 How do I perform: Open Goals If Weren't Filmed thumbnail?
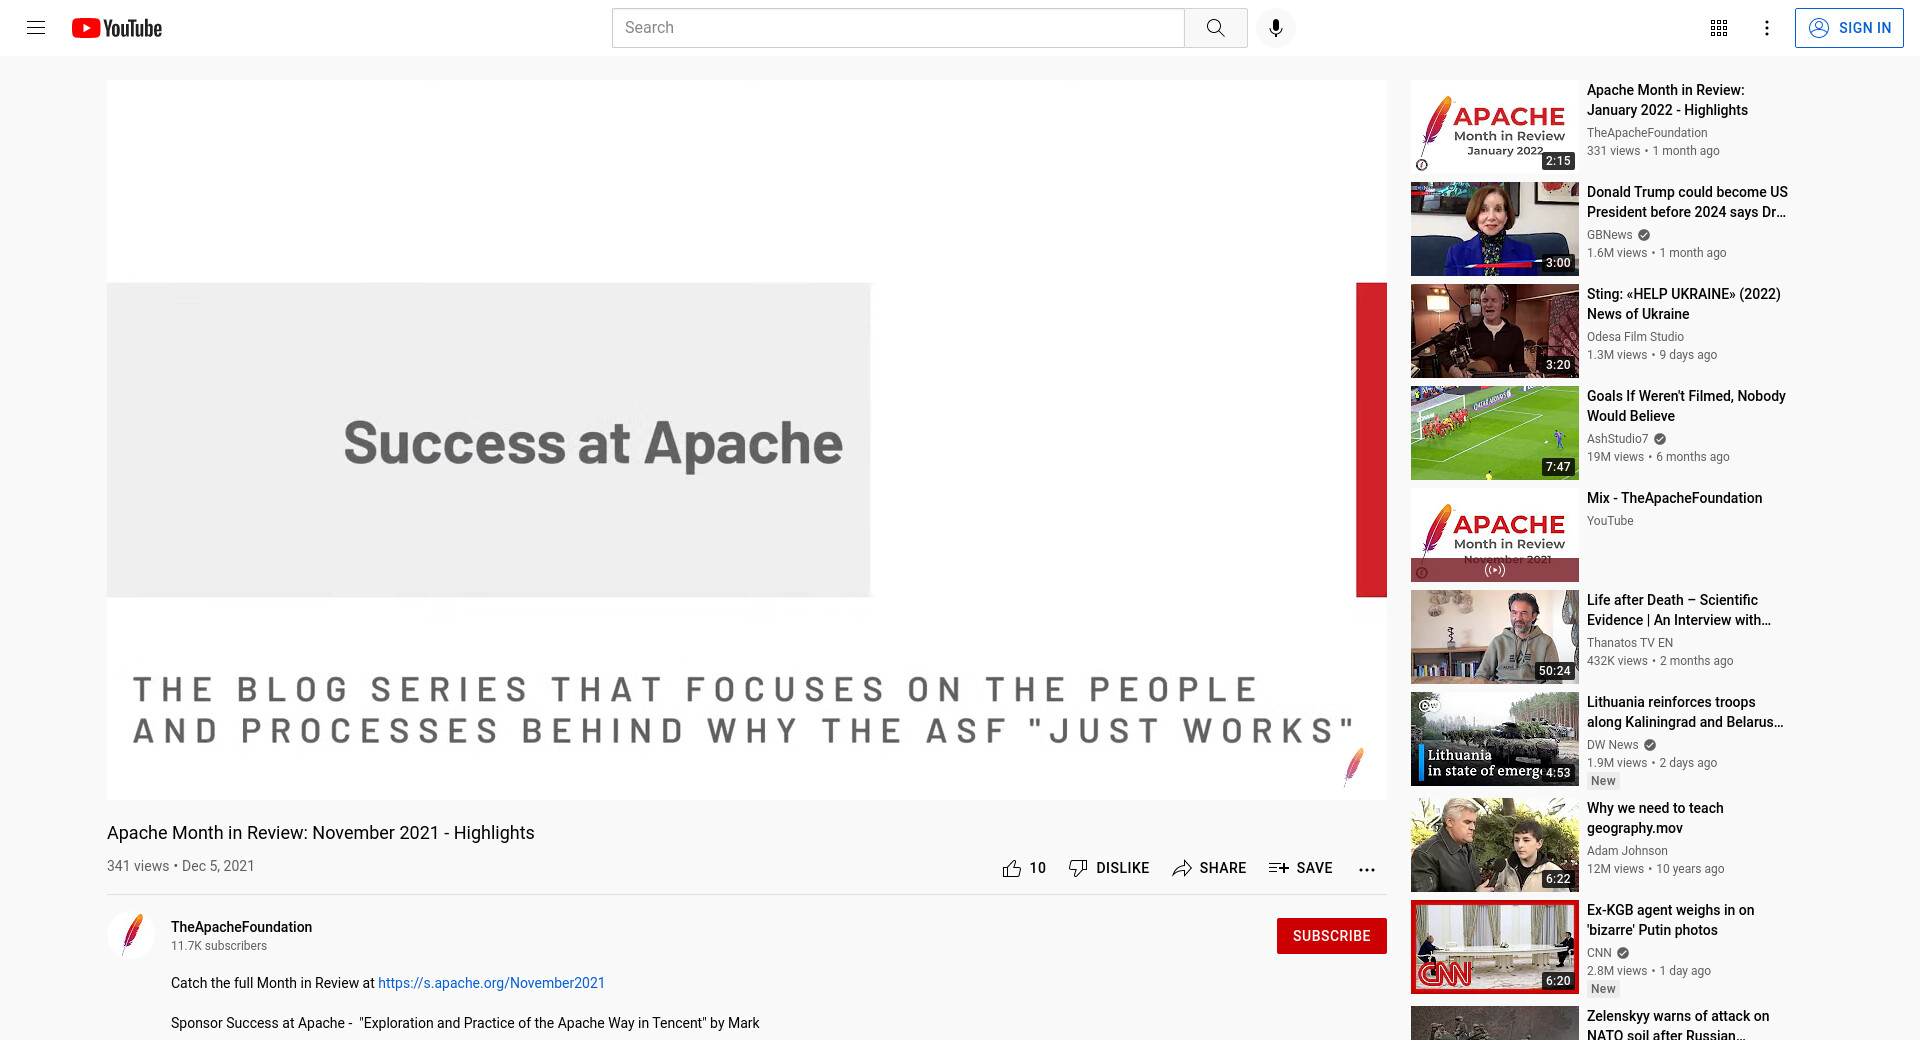pos(1494,433)
